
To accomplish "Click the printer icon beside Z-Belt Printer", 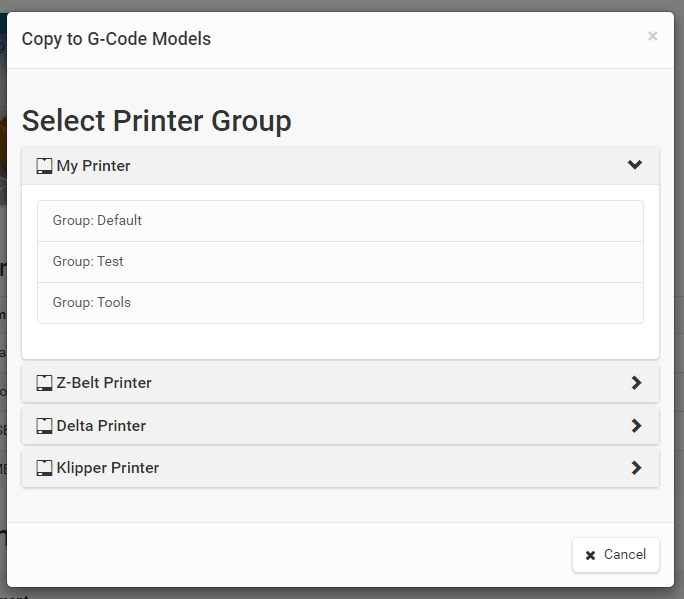I will [x=44, y=383].
